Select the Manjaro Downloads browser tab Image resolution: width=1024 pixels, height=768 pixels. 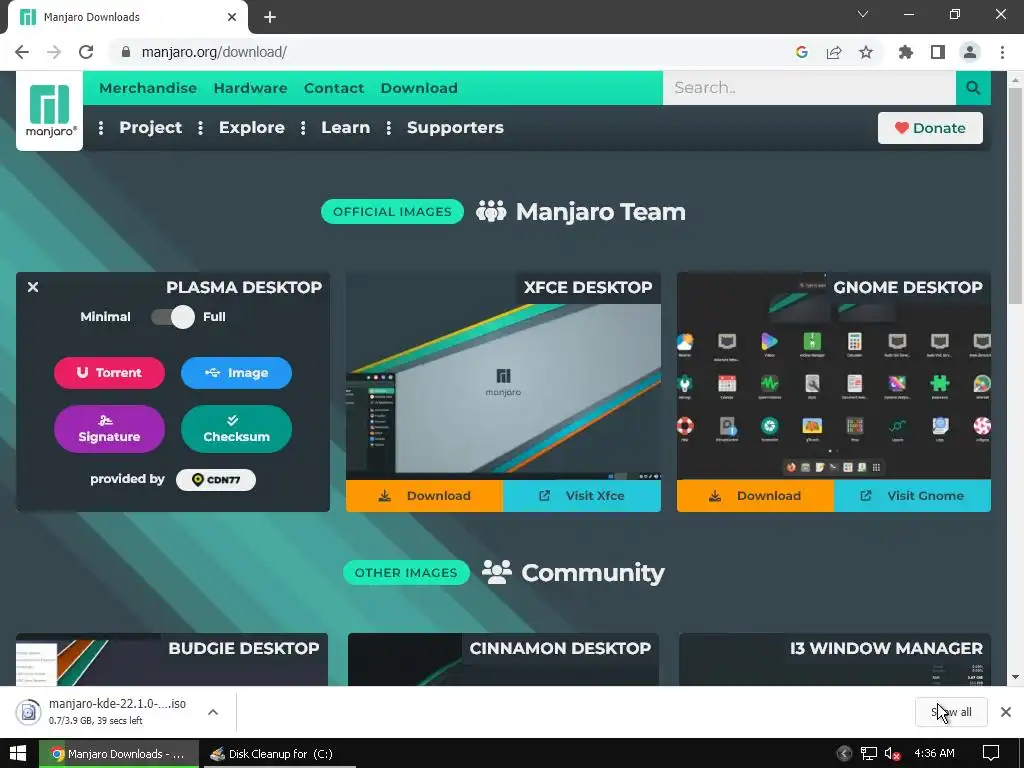click(x=127, y=17)
